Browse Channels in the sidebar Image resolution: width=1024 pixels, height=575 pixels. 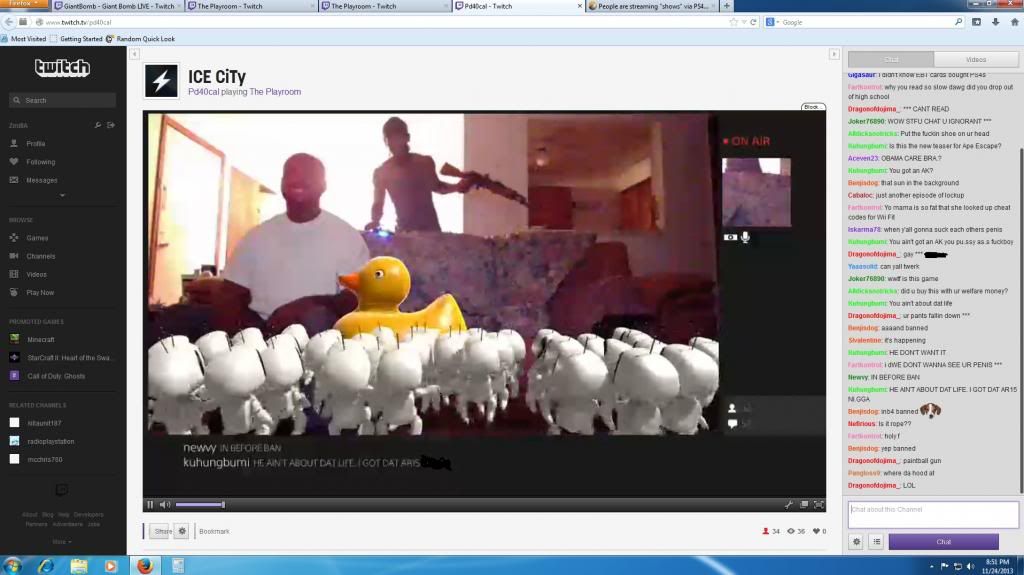[40, 256]
